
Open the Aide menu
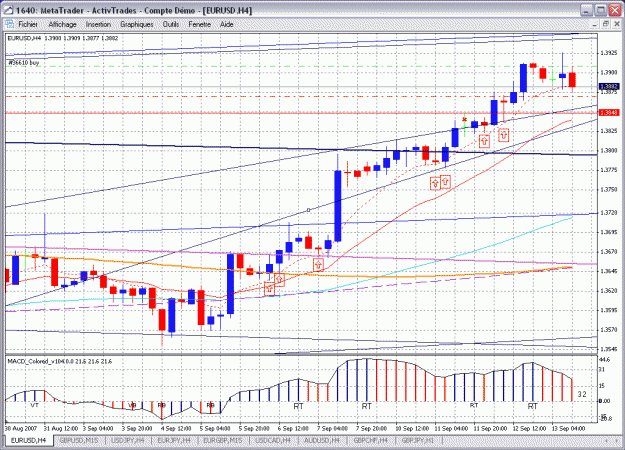(x=226, y=24)
